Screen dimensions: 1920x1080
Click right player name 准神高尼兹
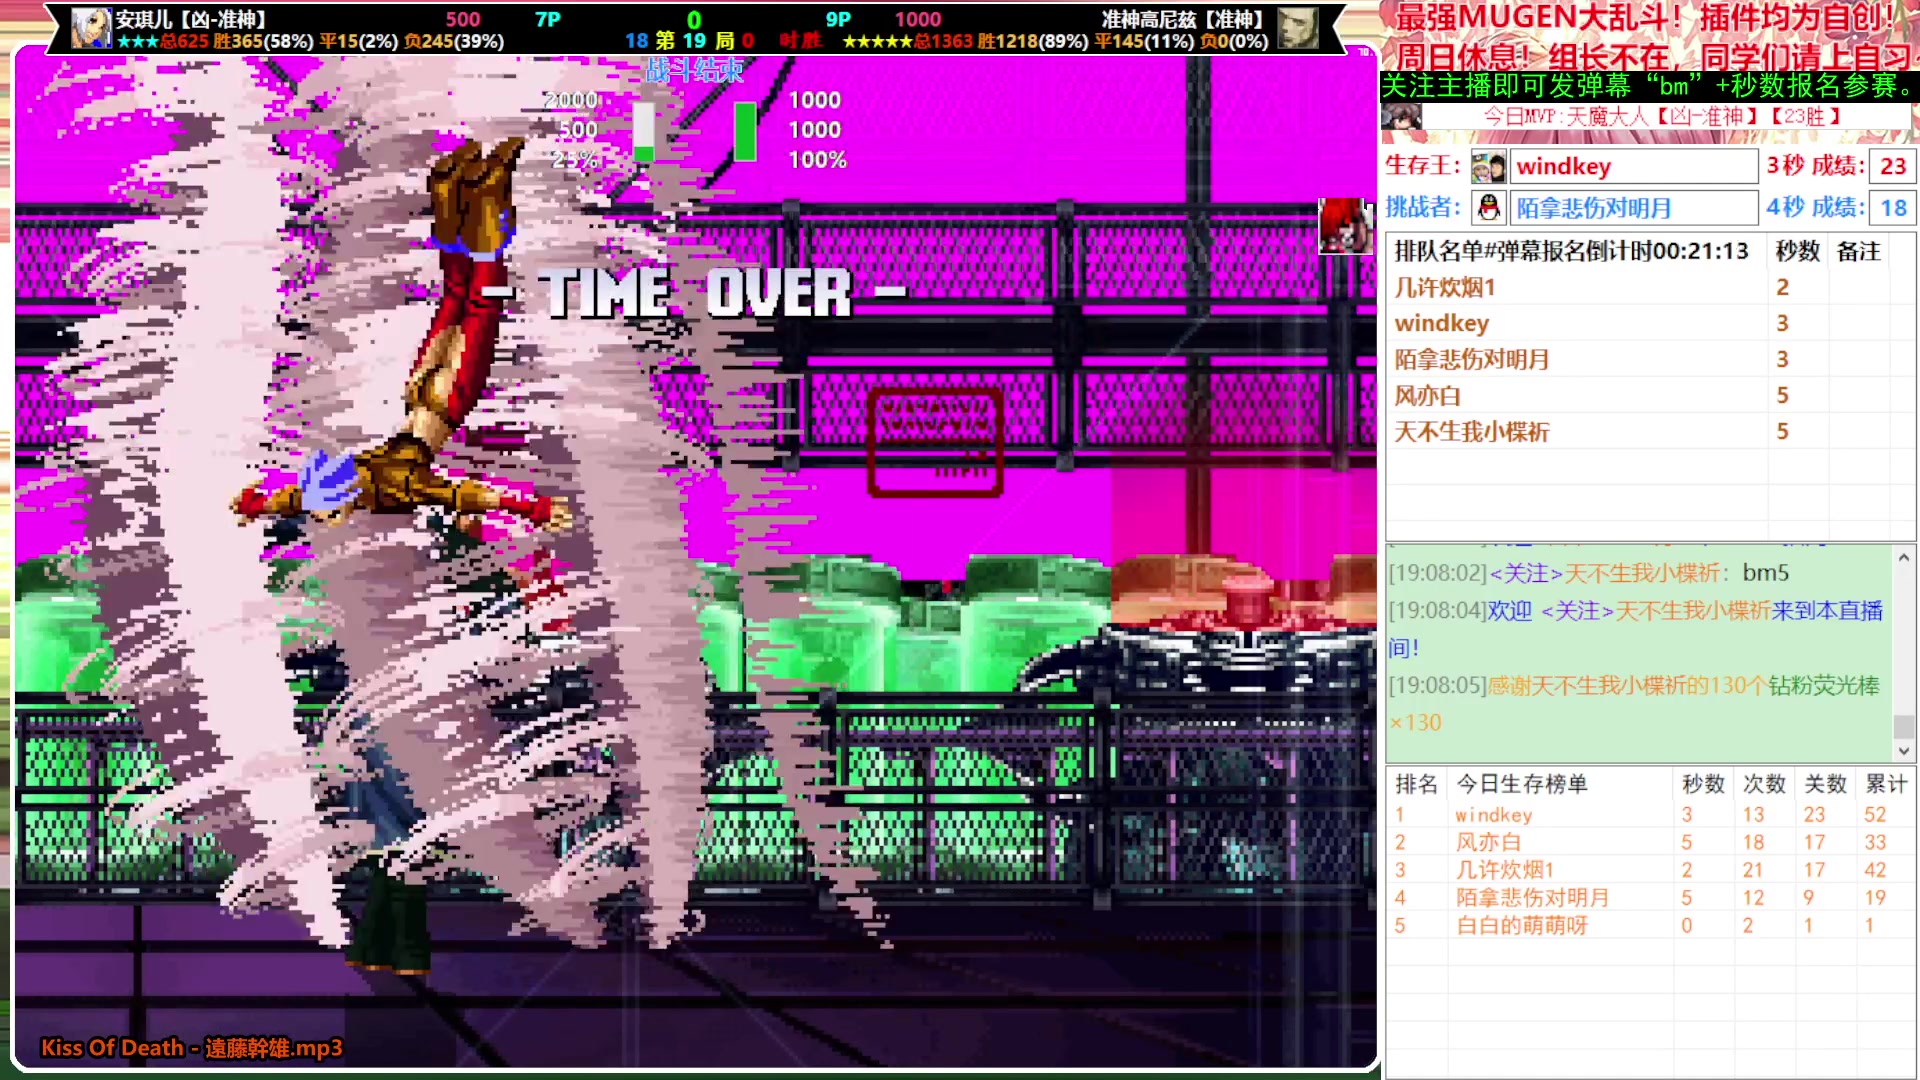pyautogui.click(x=1183, y=19)
